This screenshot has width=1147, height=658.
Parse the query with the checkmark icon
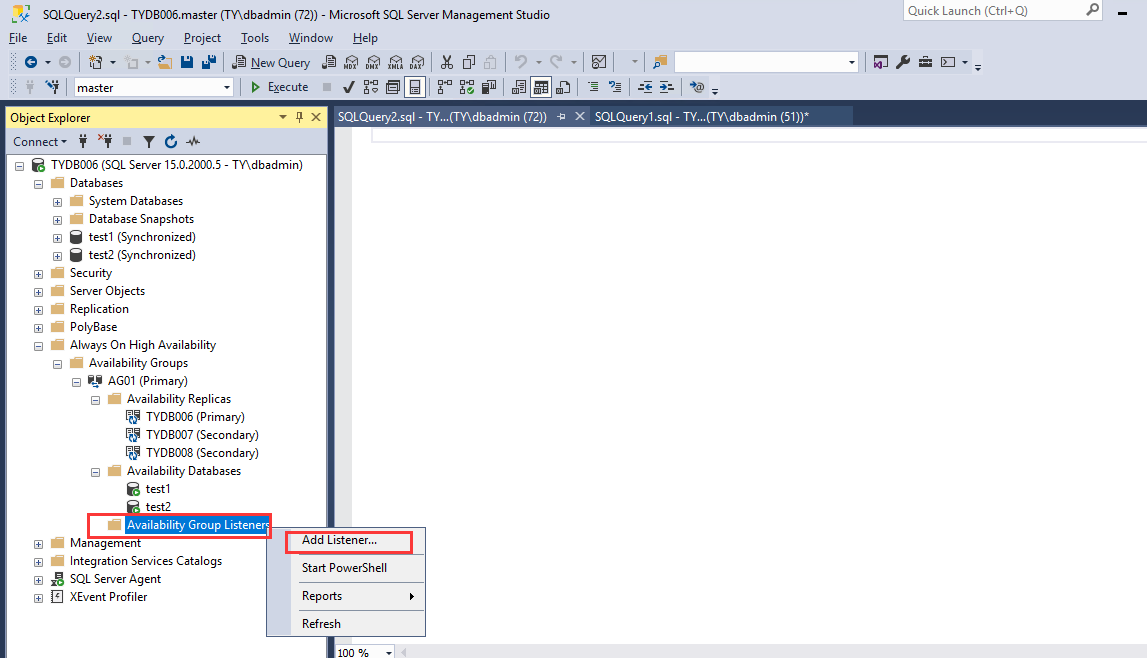coord(349,88)
